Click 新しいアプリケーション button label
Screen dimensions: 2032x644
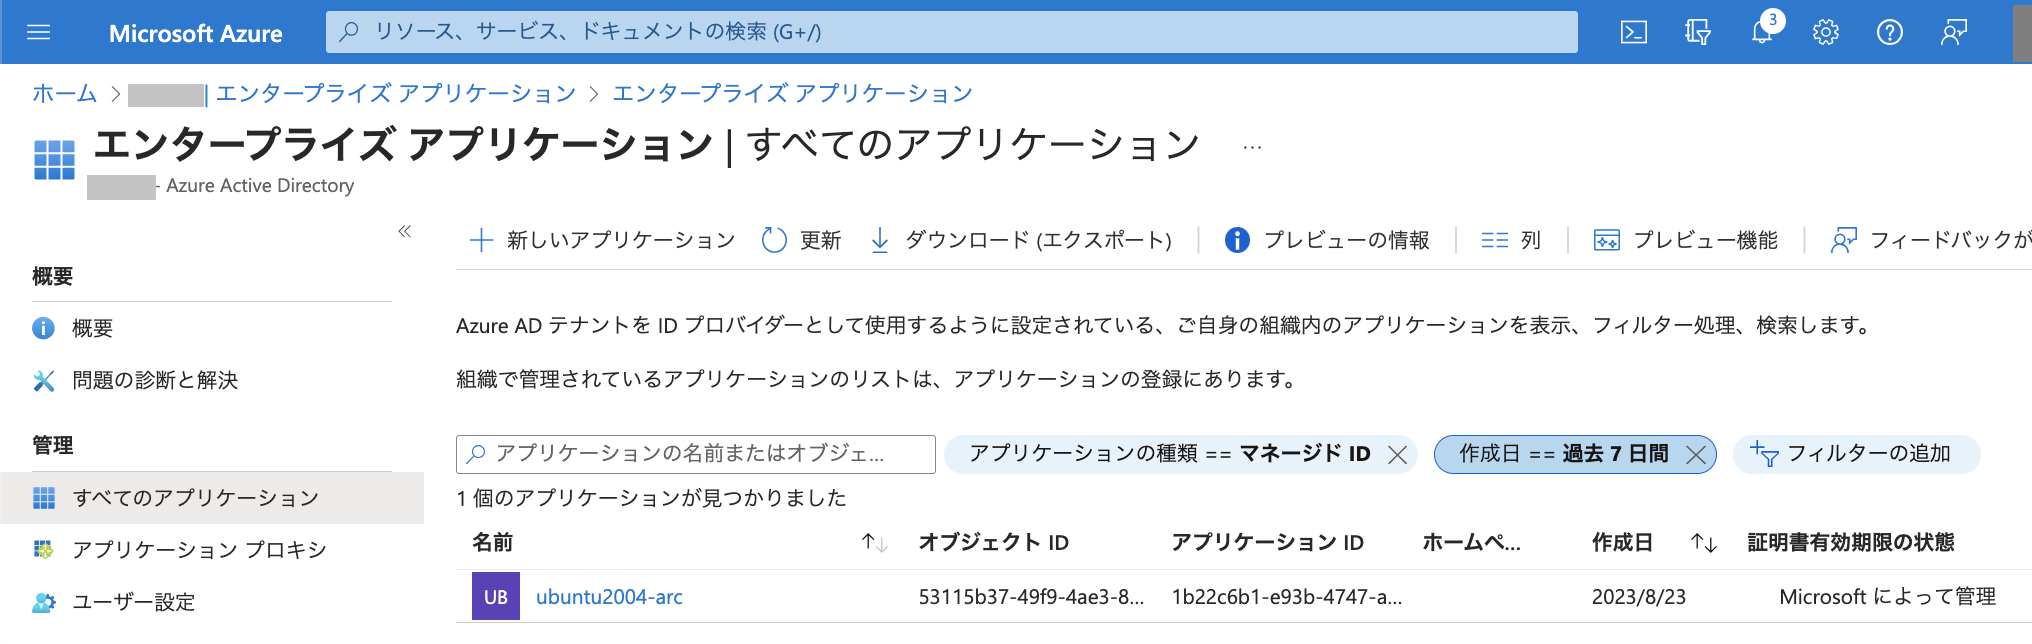tap(621, 240)
